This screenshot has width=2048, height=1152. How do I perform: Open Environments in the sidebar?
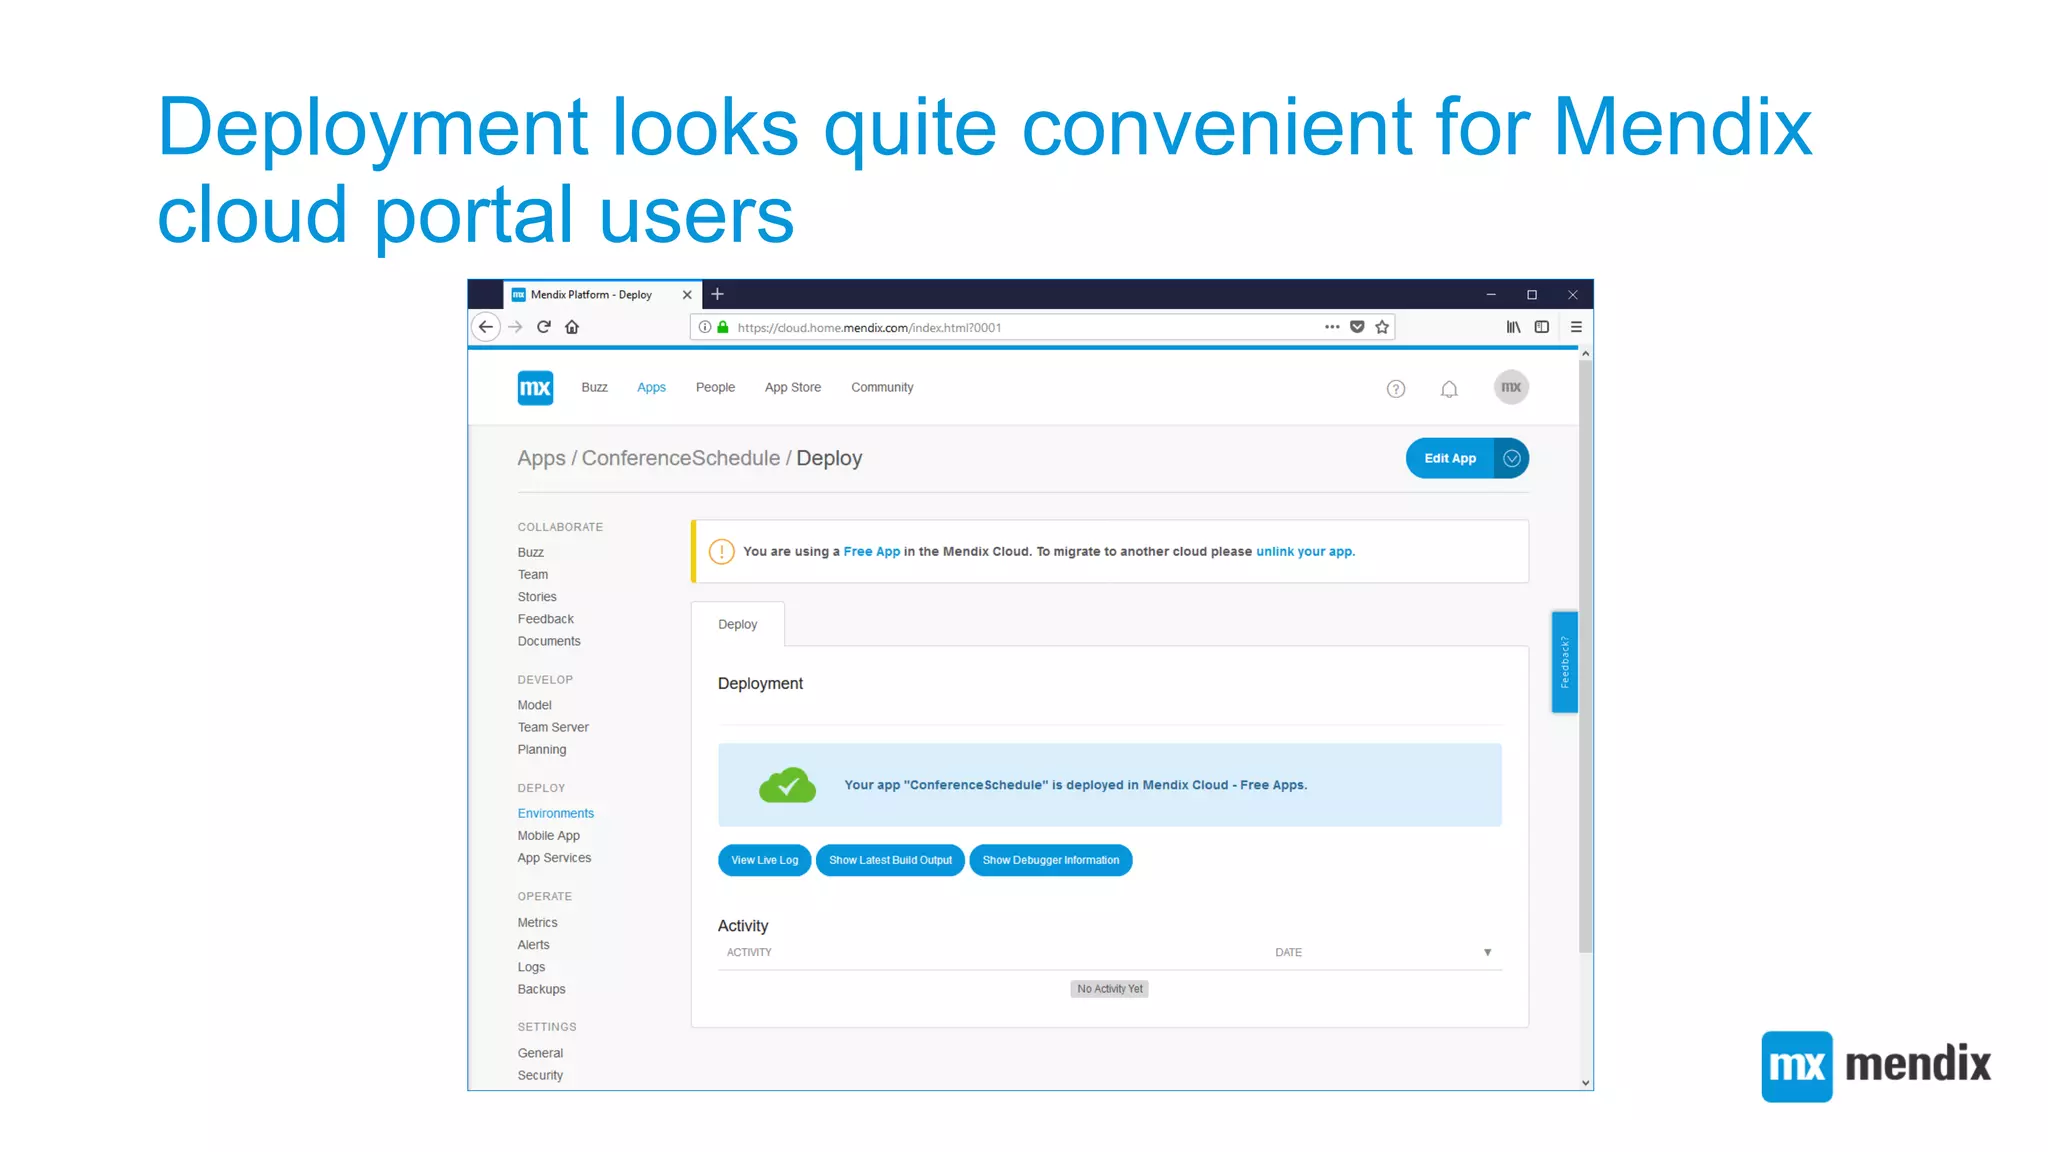[x=556, y=814]
